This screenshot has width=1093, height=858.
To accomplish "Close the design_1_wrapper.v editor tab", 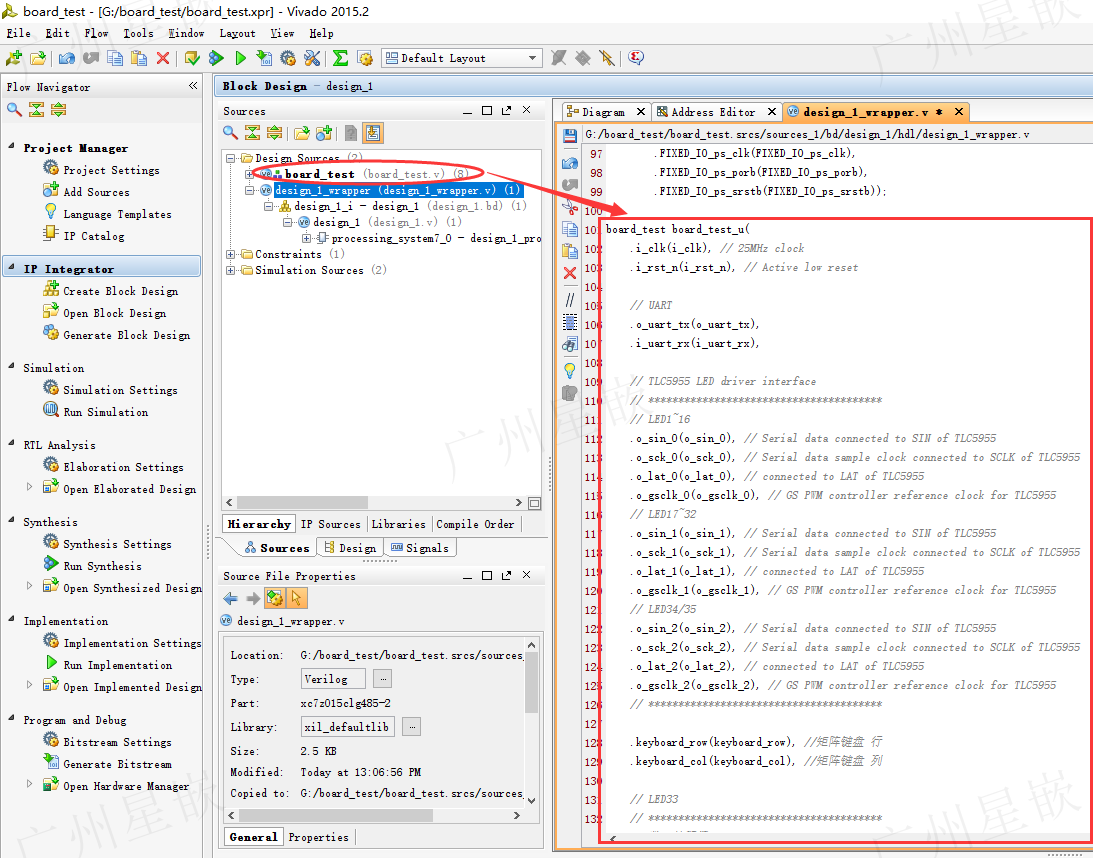I will [x=958, y=112].
